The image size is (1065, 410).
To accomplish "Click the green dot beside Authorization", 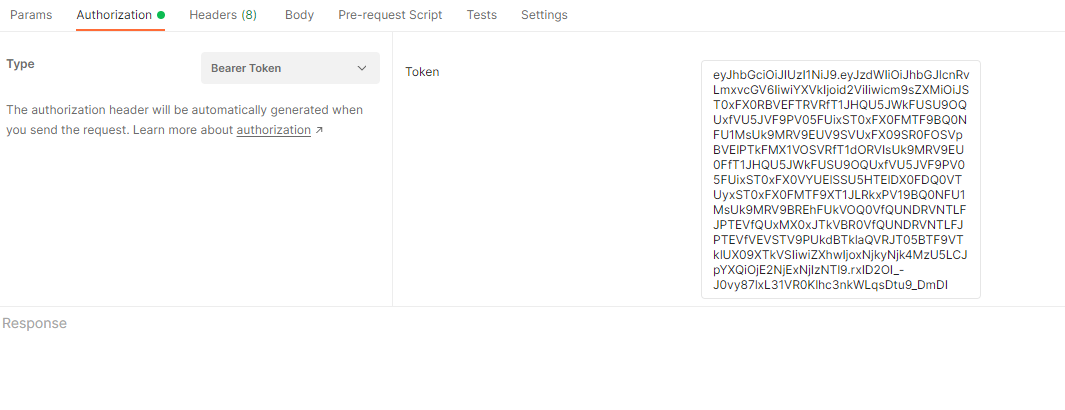I will (x=161, y=15).
